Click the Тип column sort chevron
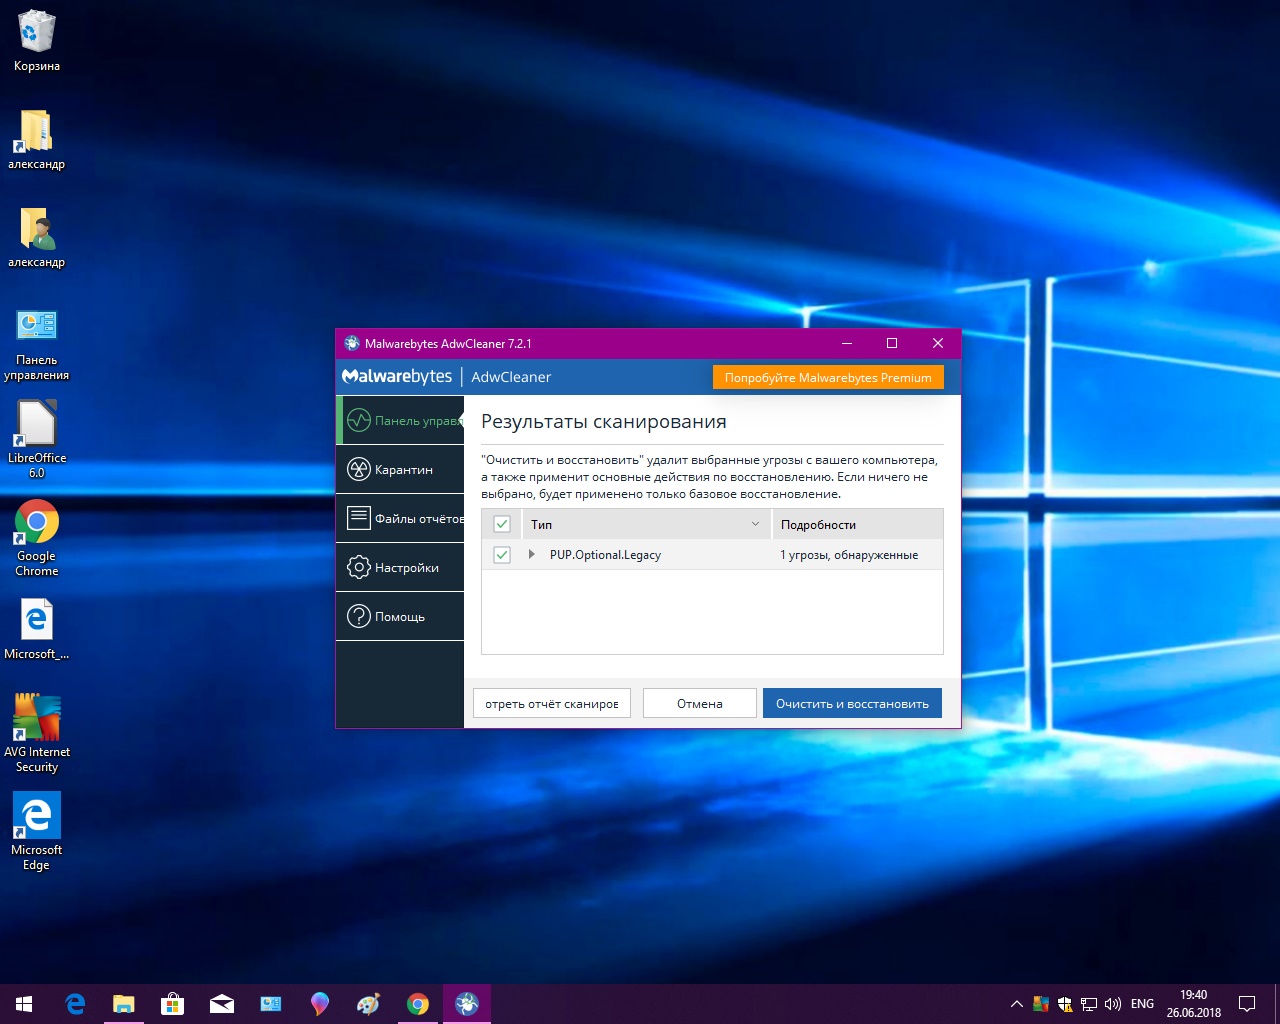 click(755, 524)
